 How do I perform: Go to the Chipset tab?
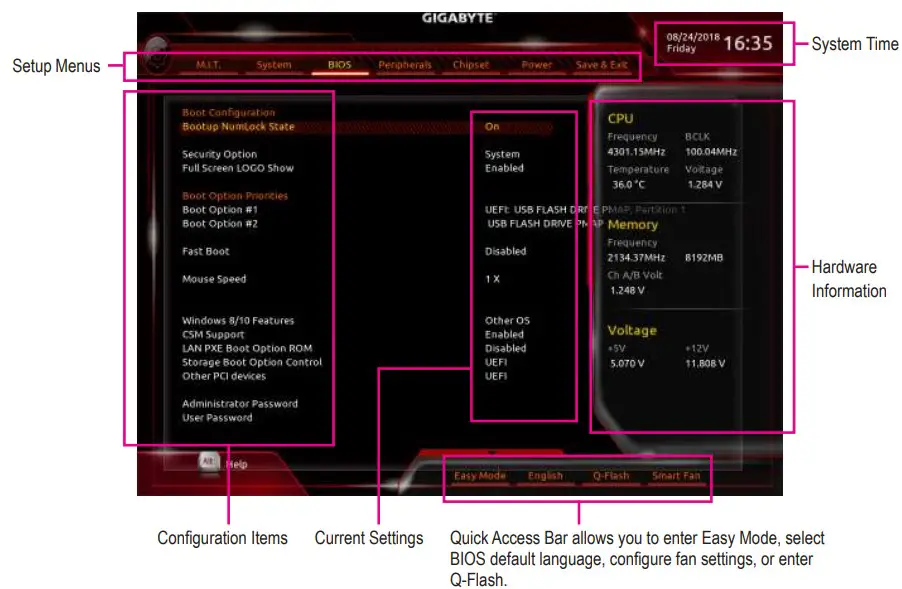click(x=471, y=65)
